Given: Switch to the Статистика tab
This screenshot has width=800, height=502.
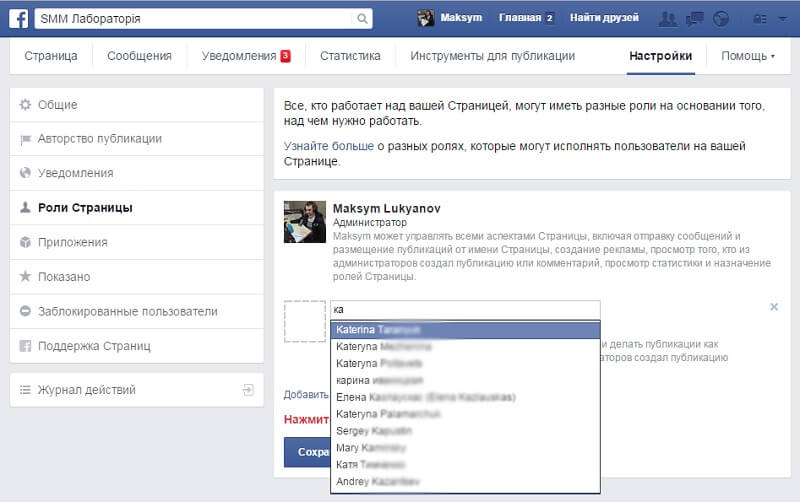Looking at the screenshot, I should coord(350,56).
